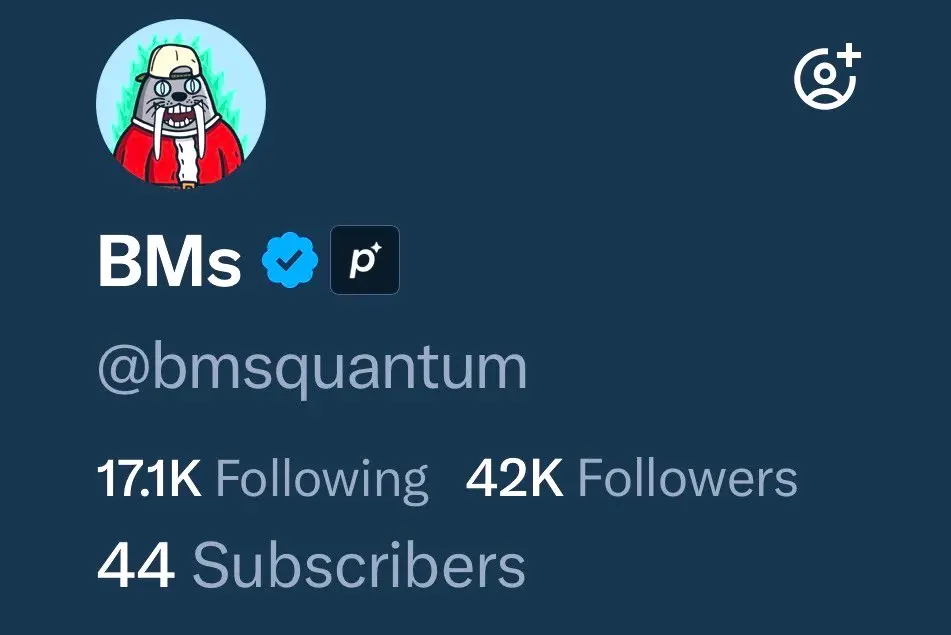
Task: Open the walrus profile picture
Action: pos(181,104)
